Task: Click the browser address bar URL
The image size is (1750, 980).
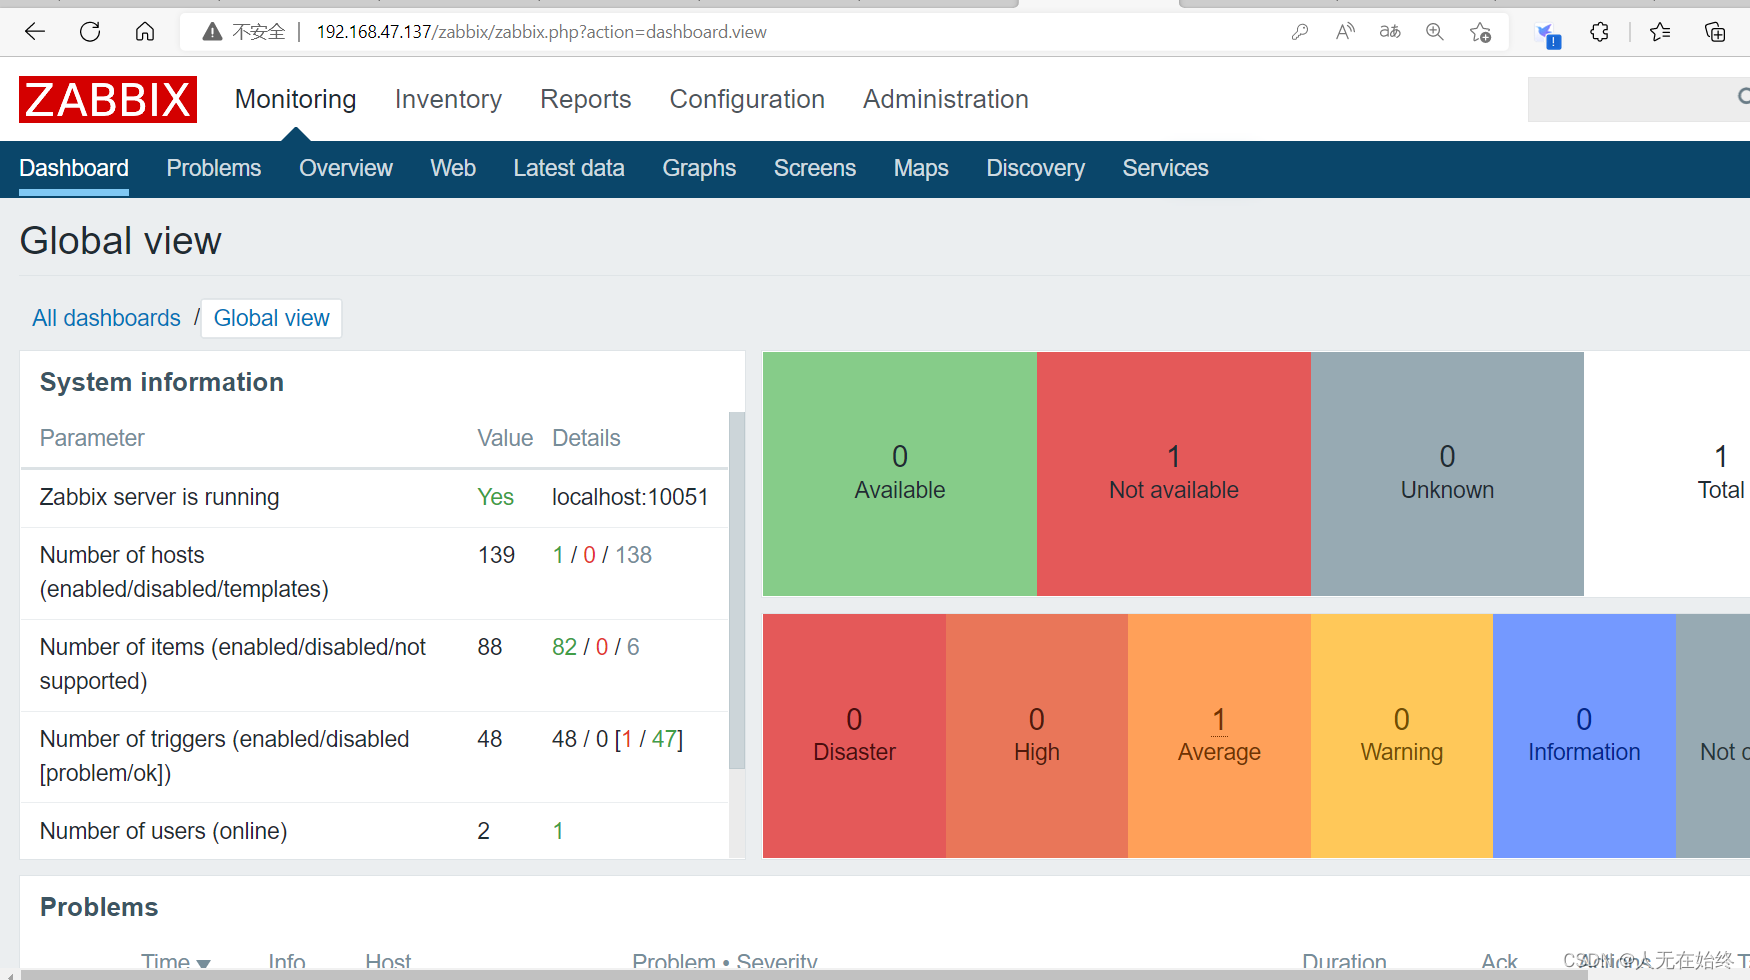Action: click(x=542, y=32)
